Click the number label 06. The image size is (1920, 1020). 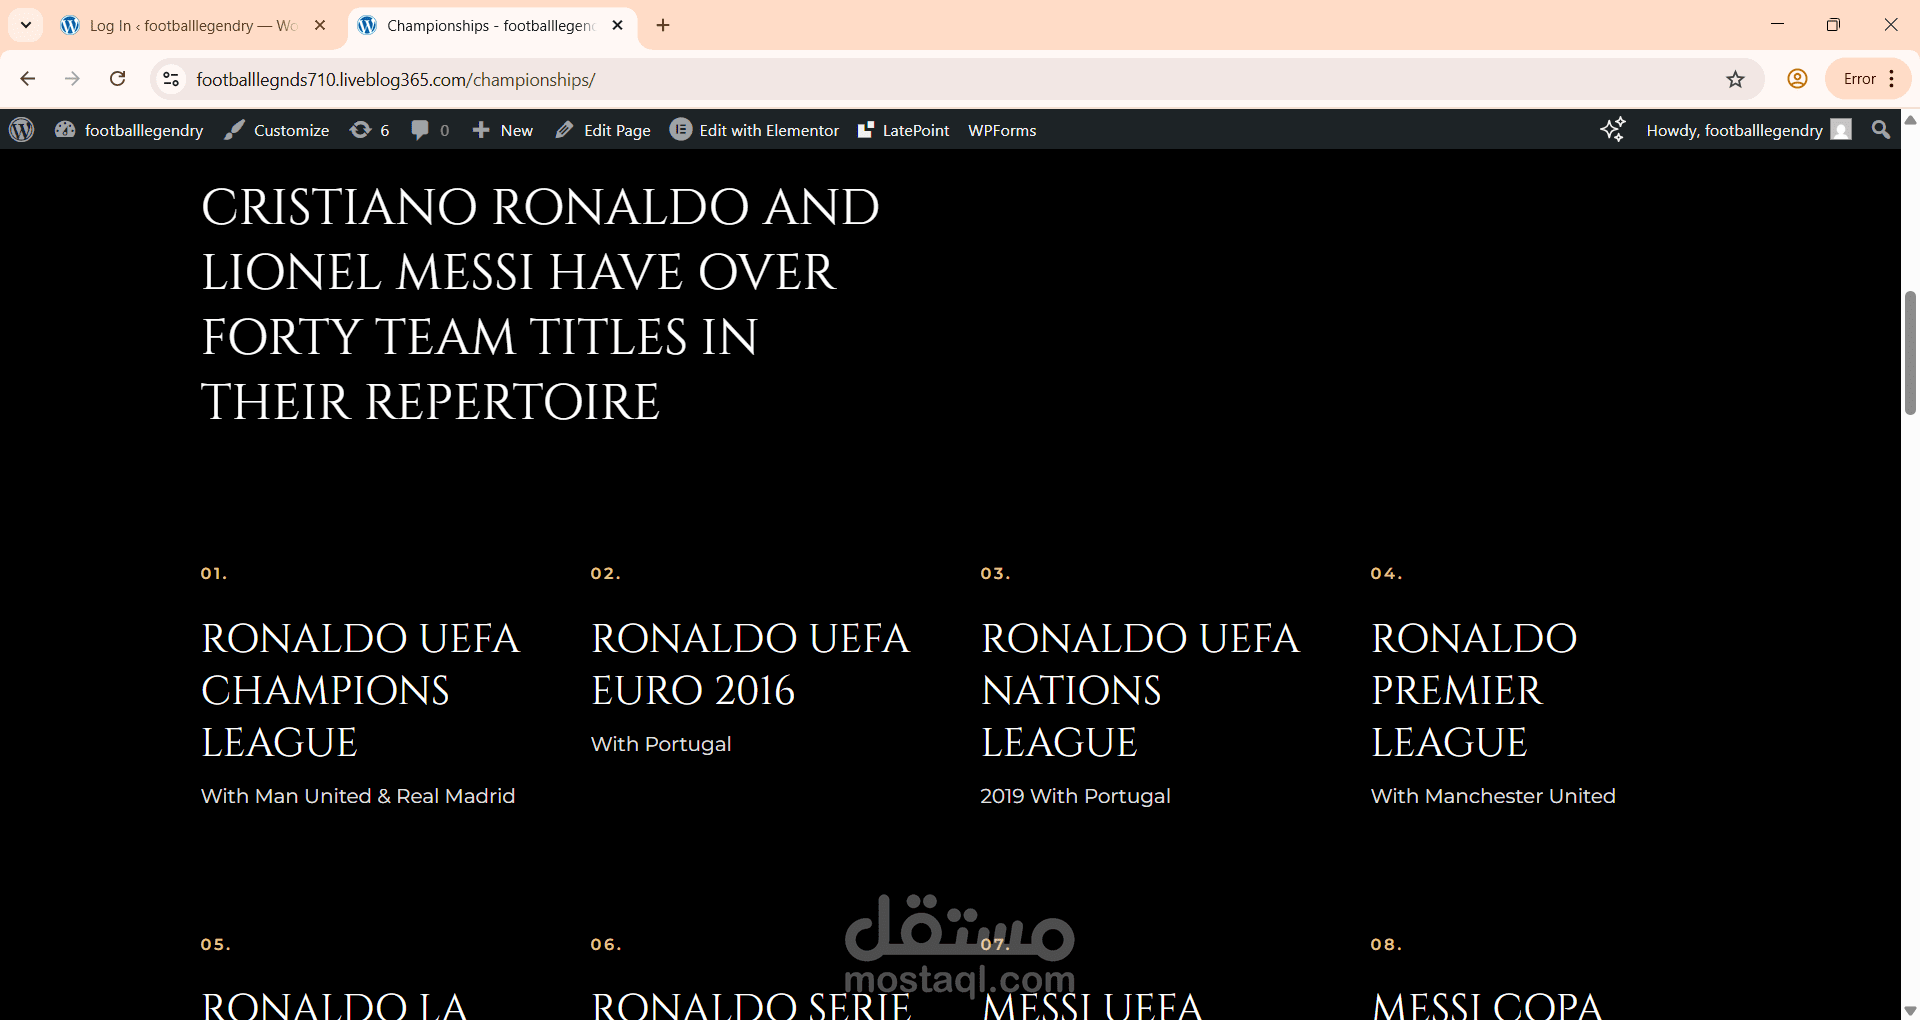pyautogui.click(x=606, y=944)
